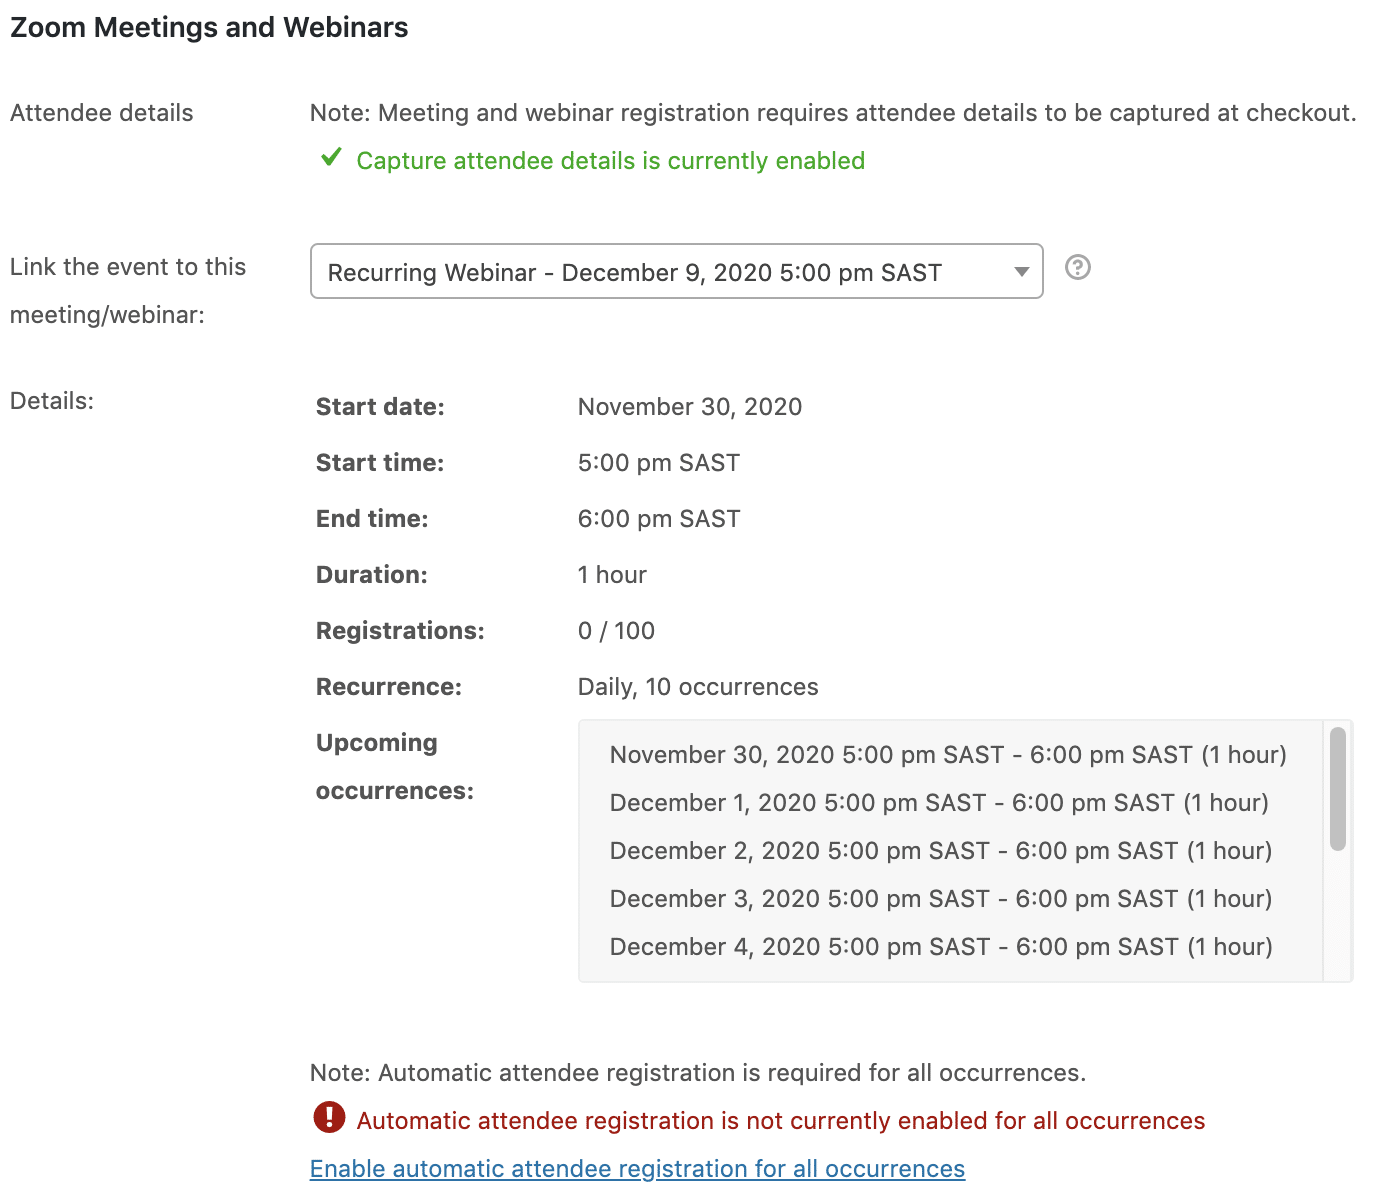Image resolution: width=1376 pixels, height=1204 pixels.
Task: Click the note about attendee details at checkout
Action: point(833,113)
